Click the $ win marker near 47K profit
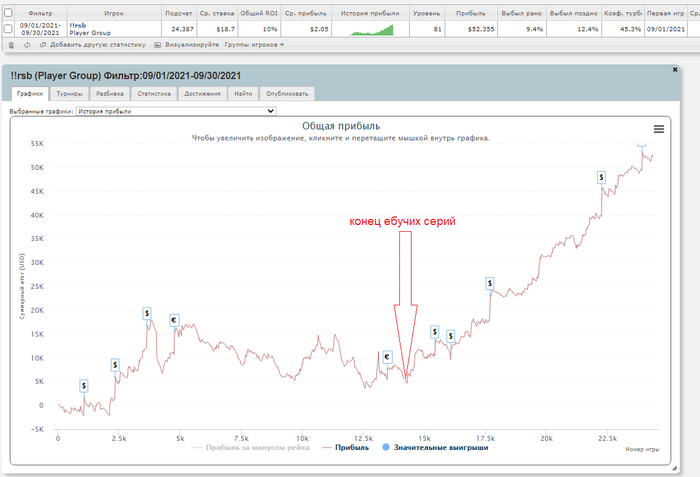This screenshot has height=477, width=700. 601,177
